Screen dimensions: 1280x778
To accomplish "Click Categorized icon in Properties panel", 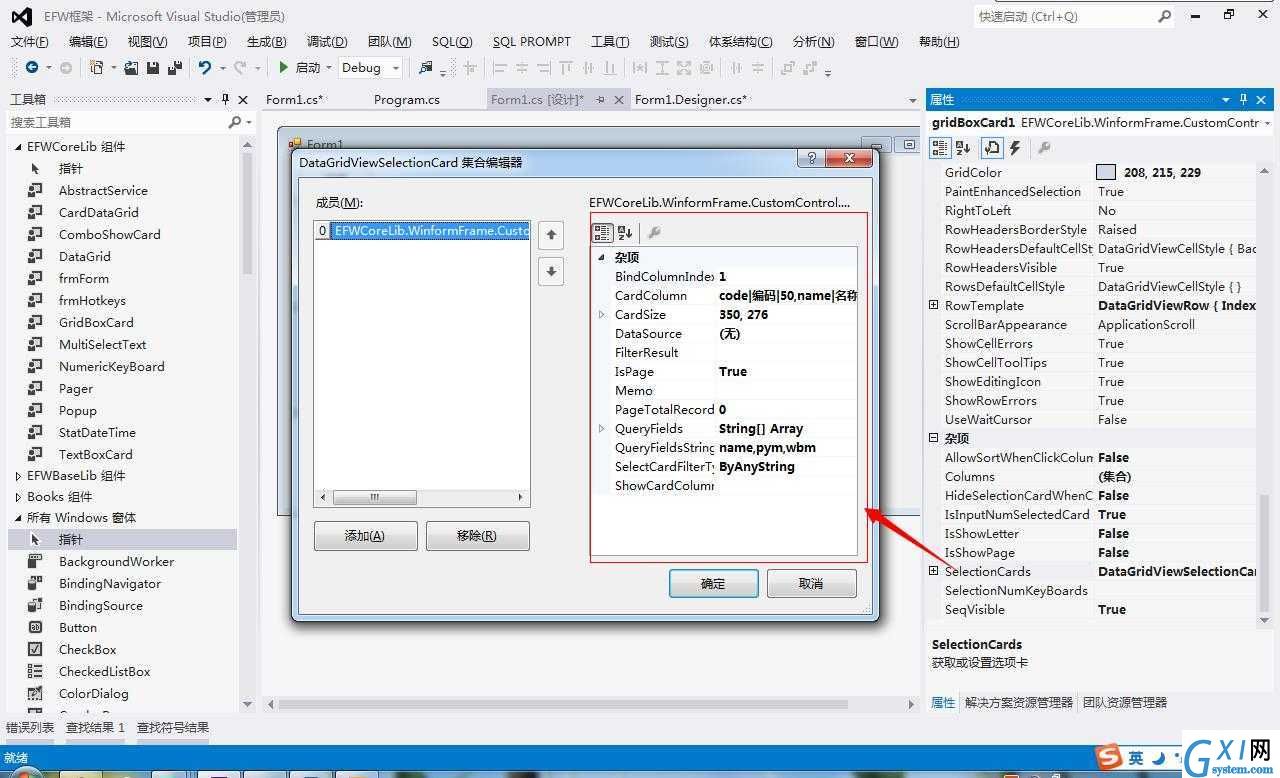I will point(940,147).
